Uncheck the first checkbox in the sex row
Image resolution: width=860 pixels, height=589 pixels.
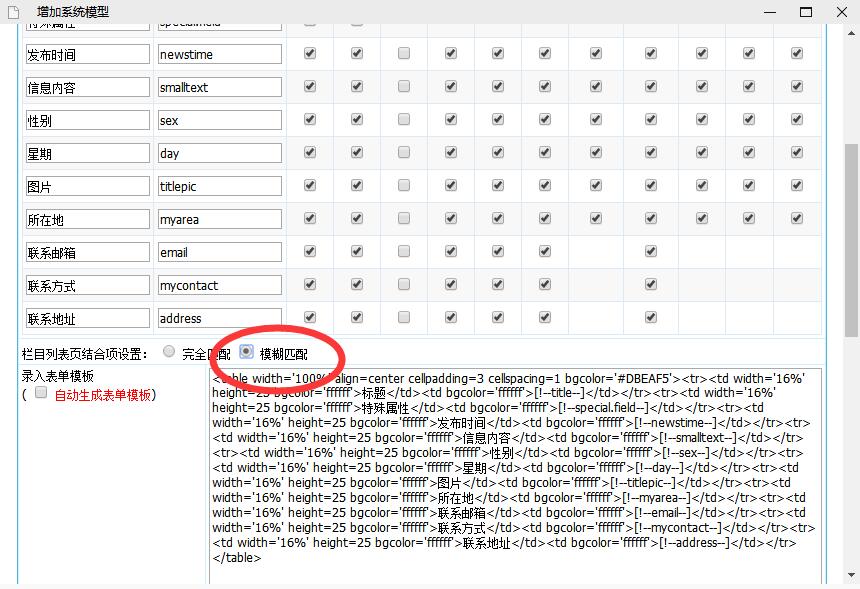(310, 120)
